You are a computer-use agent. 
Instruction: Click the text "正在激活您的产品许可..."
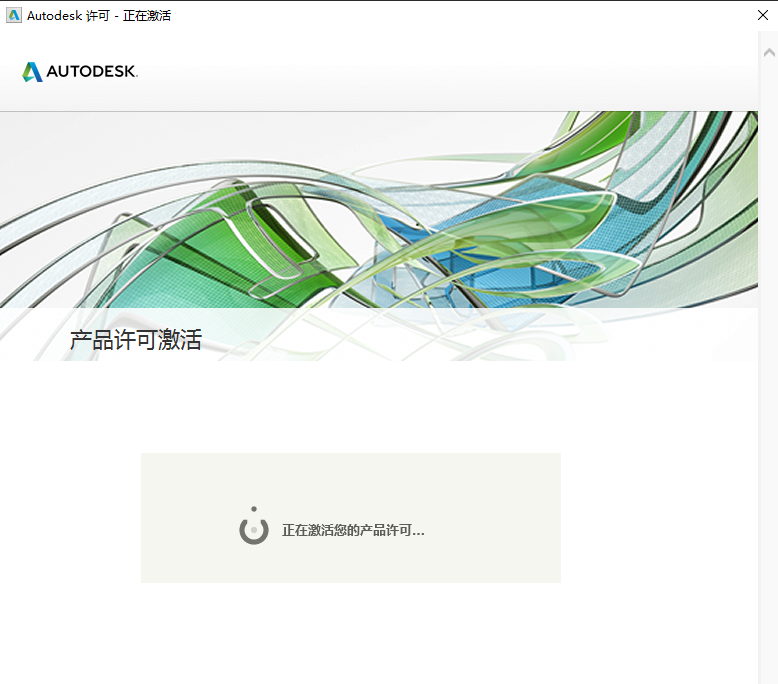pyautogui.click(x=353, y=530)
